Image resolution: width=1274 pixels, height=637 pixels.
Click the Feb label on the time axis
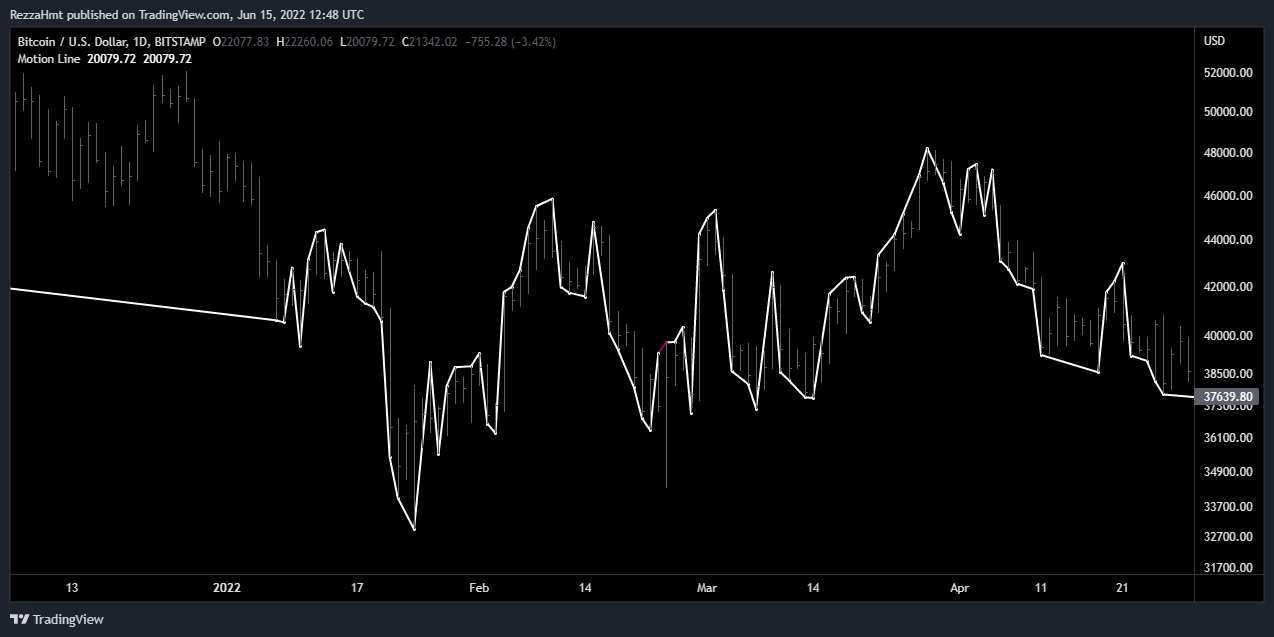(x=480, y=588)
